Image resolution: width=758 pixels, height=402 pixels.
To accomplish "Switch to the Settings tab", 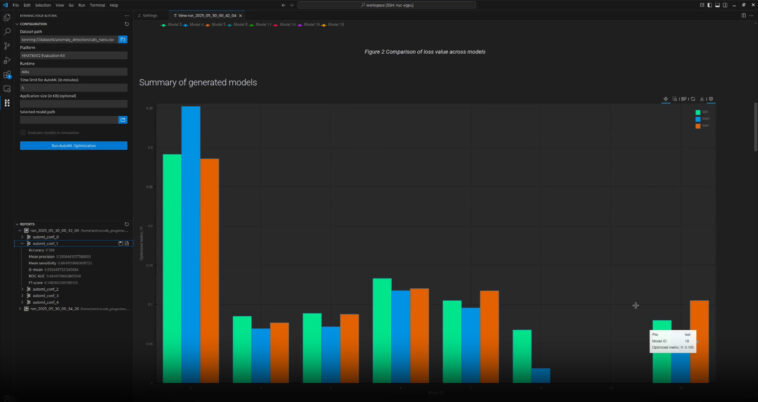I will point(149,16).
